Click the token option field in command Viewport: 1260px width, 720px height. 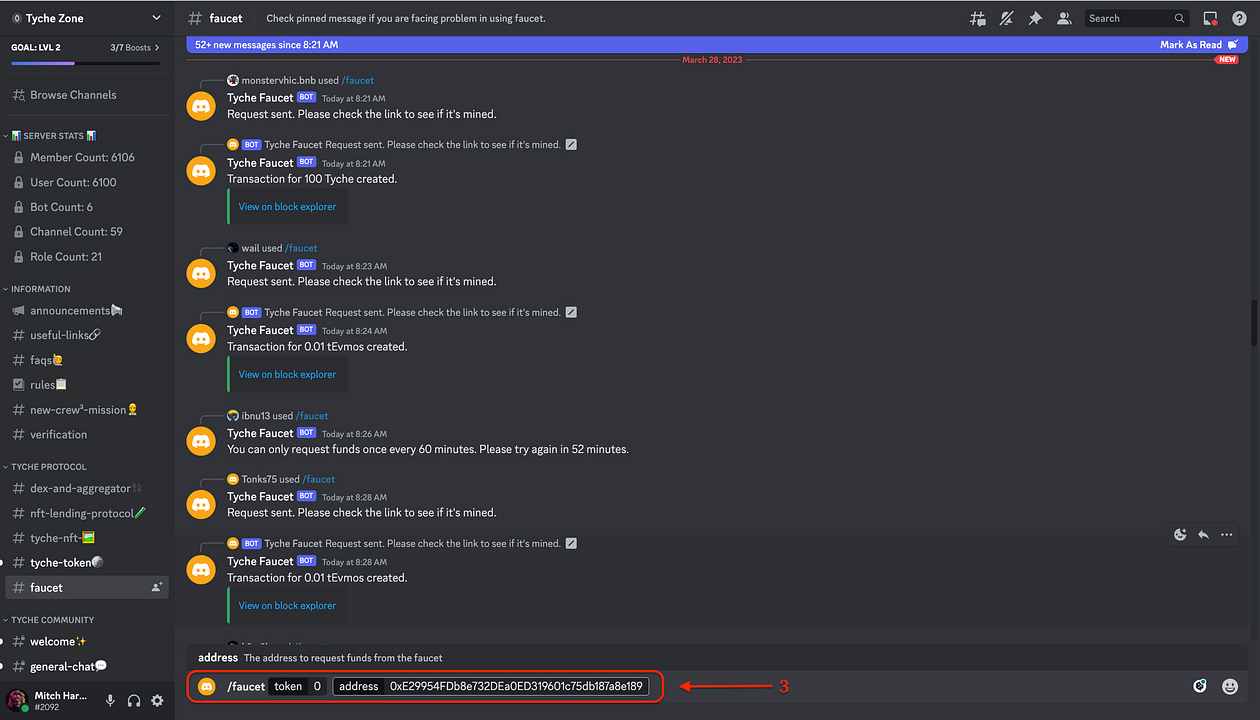click(x=298, y=687)
